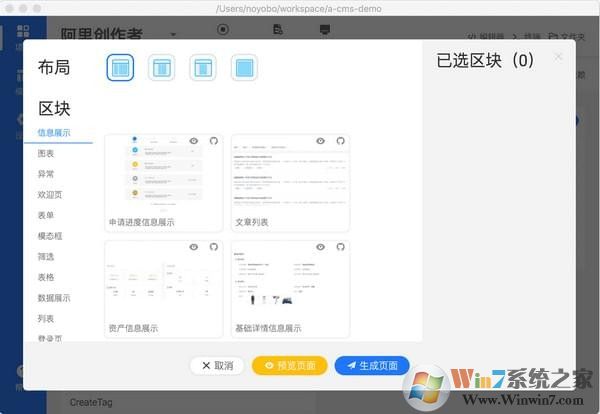Open the grid apps icon in left sidebar
The image size is (600, 414).
[x=23, y=31]
